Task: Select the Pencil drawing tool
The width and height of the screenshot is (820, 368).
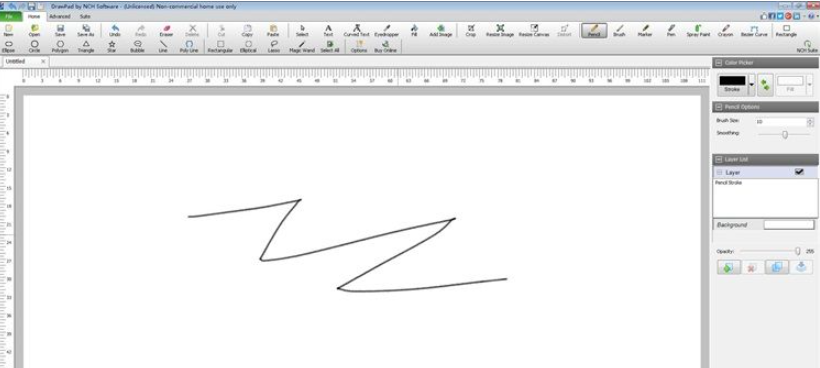Action: 593,30
